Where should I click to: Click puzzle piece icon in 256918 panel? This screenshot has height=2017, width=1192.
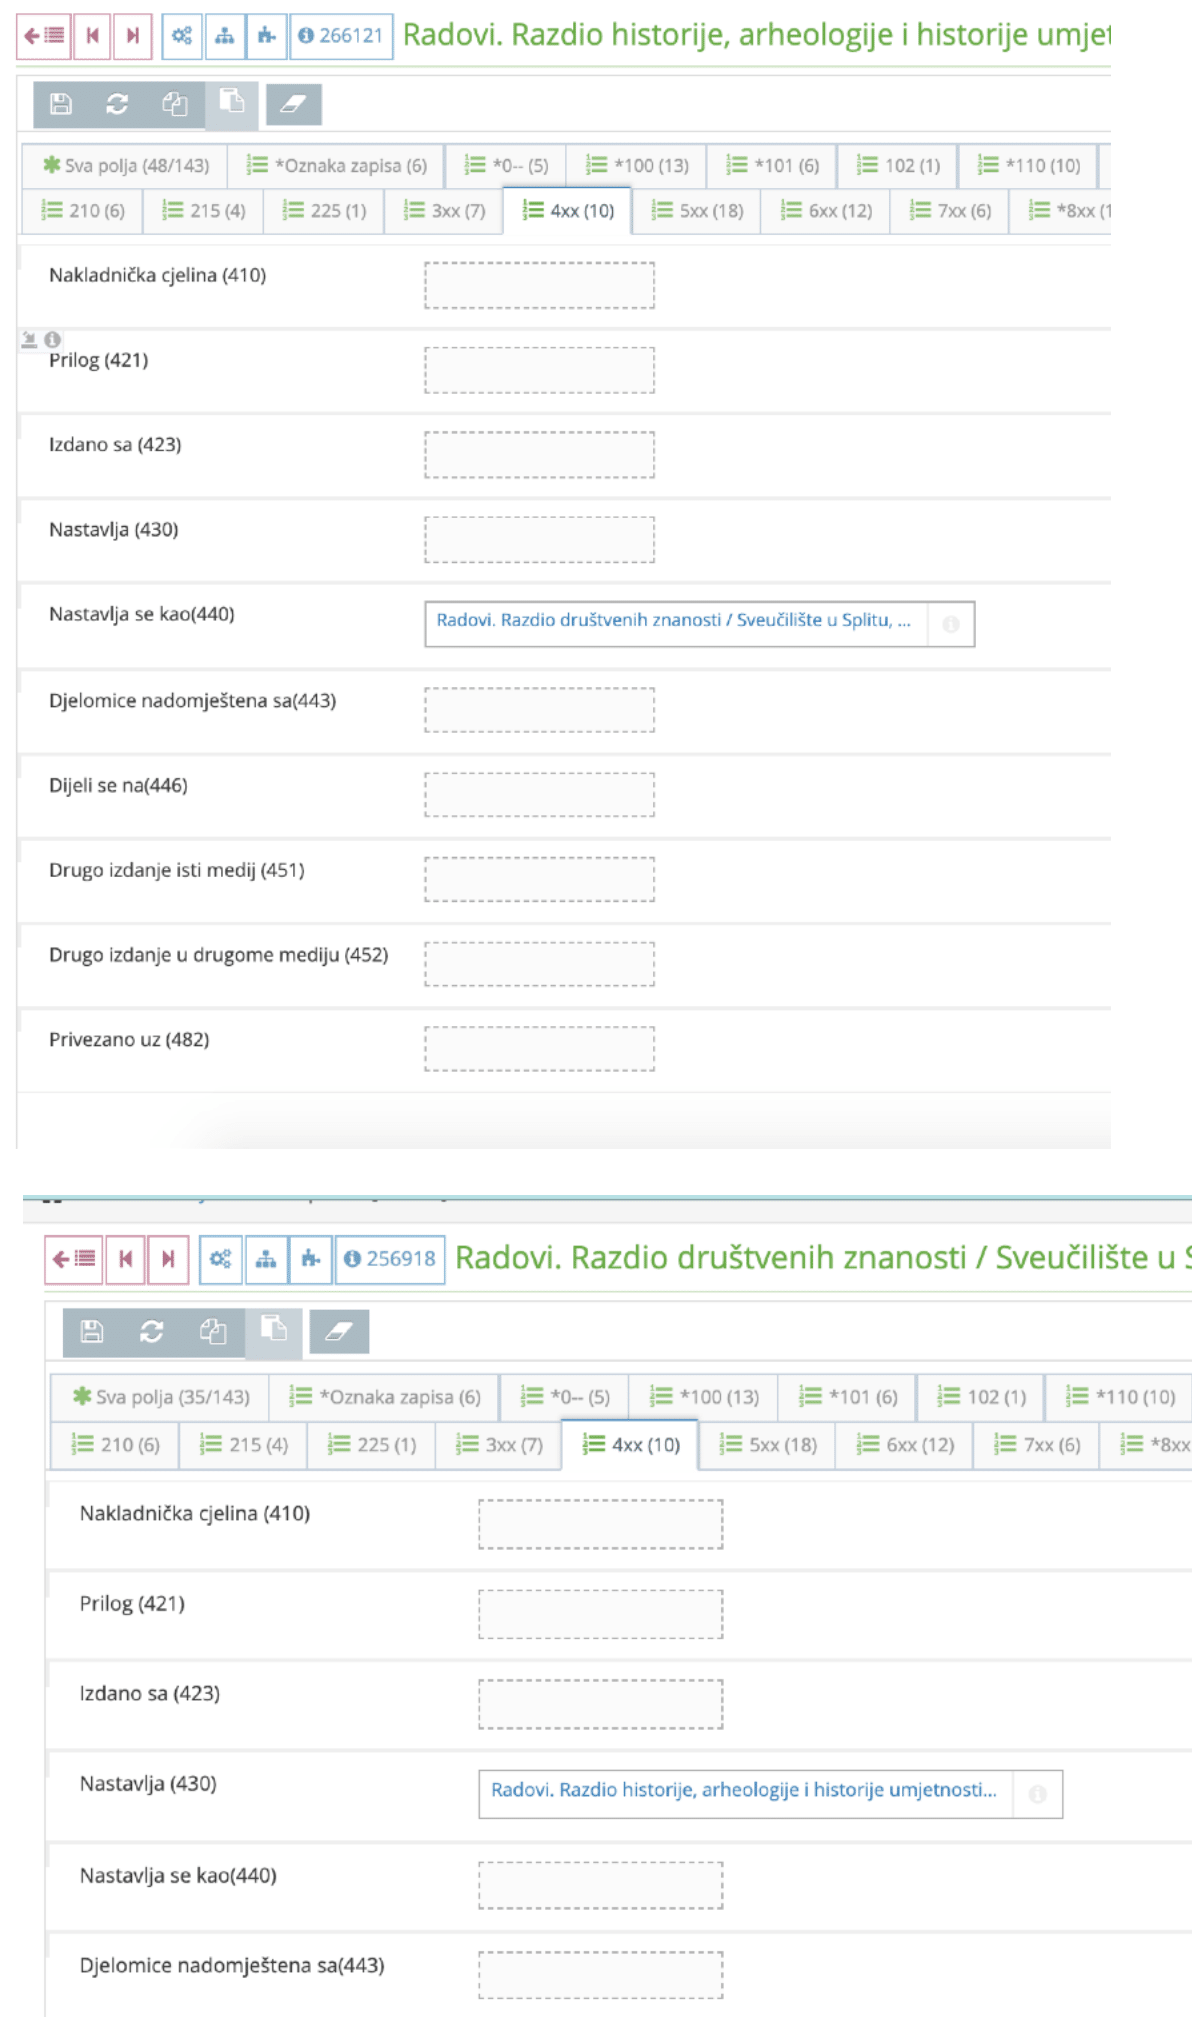click(x=311, y=1258)
